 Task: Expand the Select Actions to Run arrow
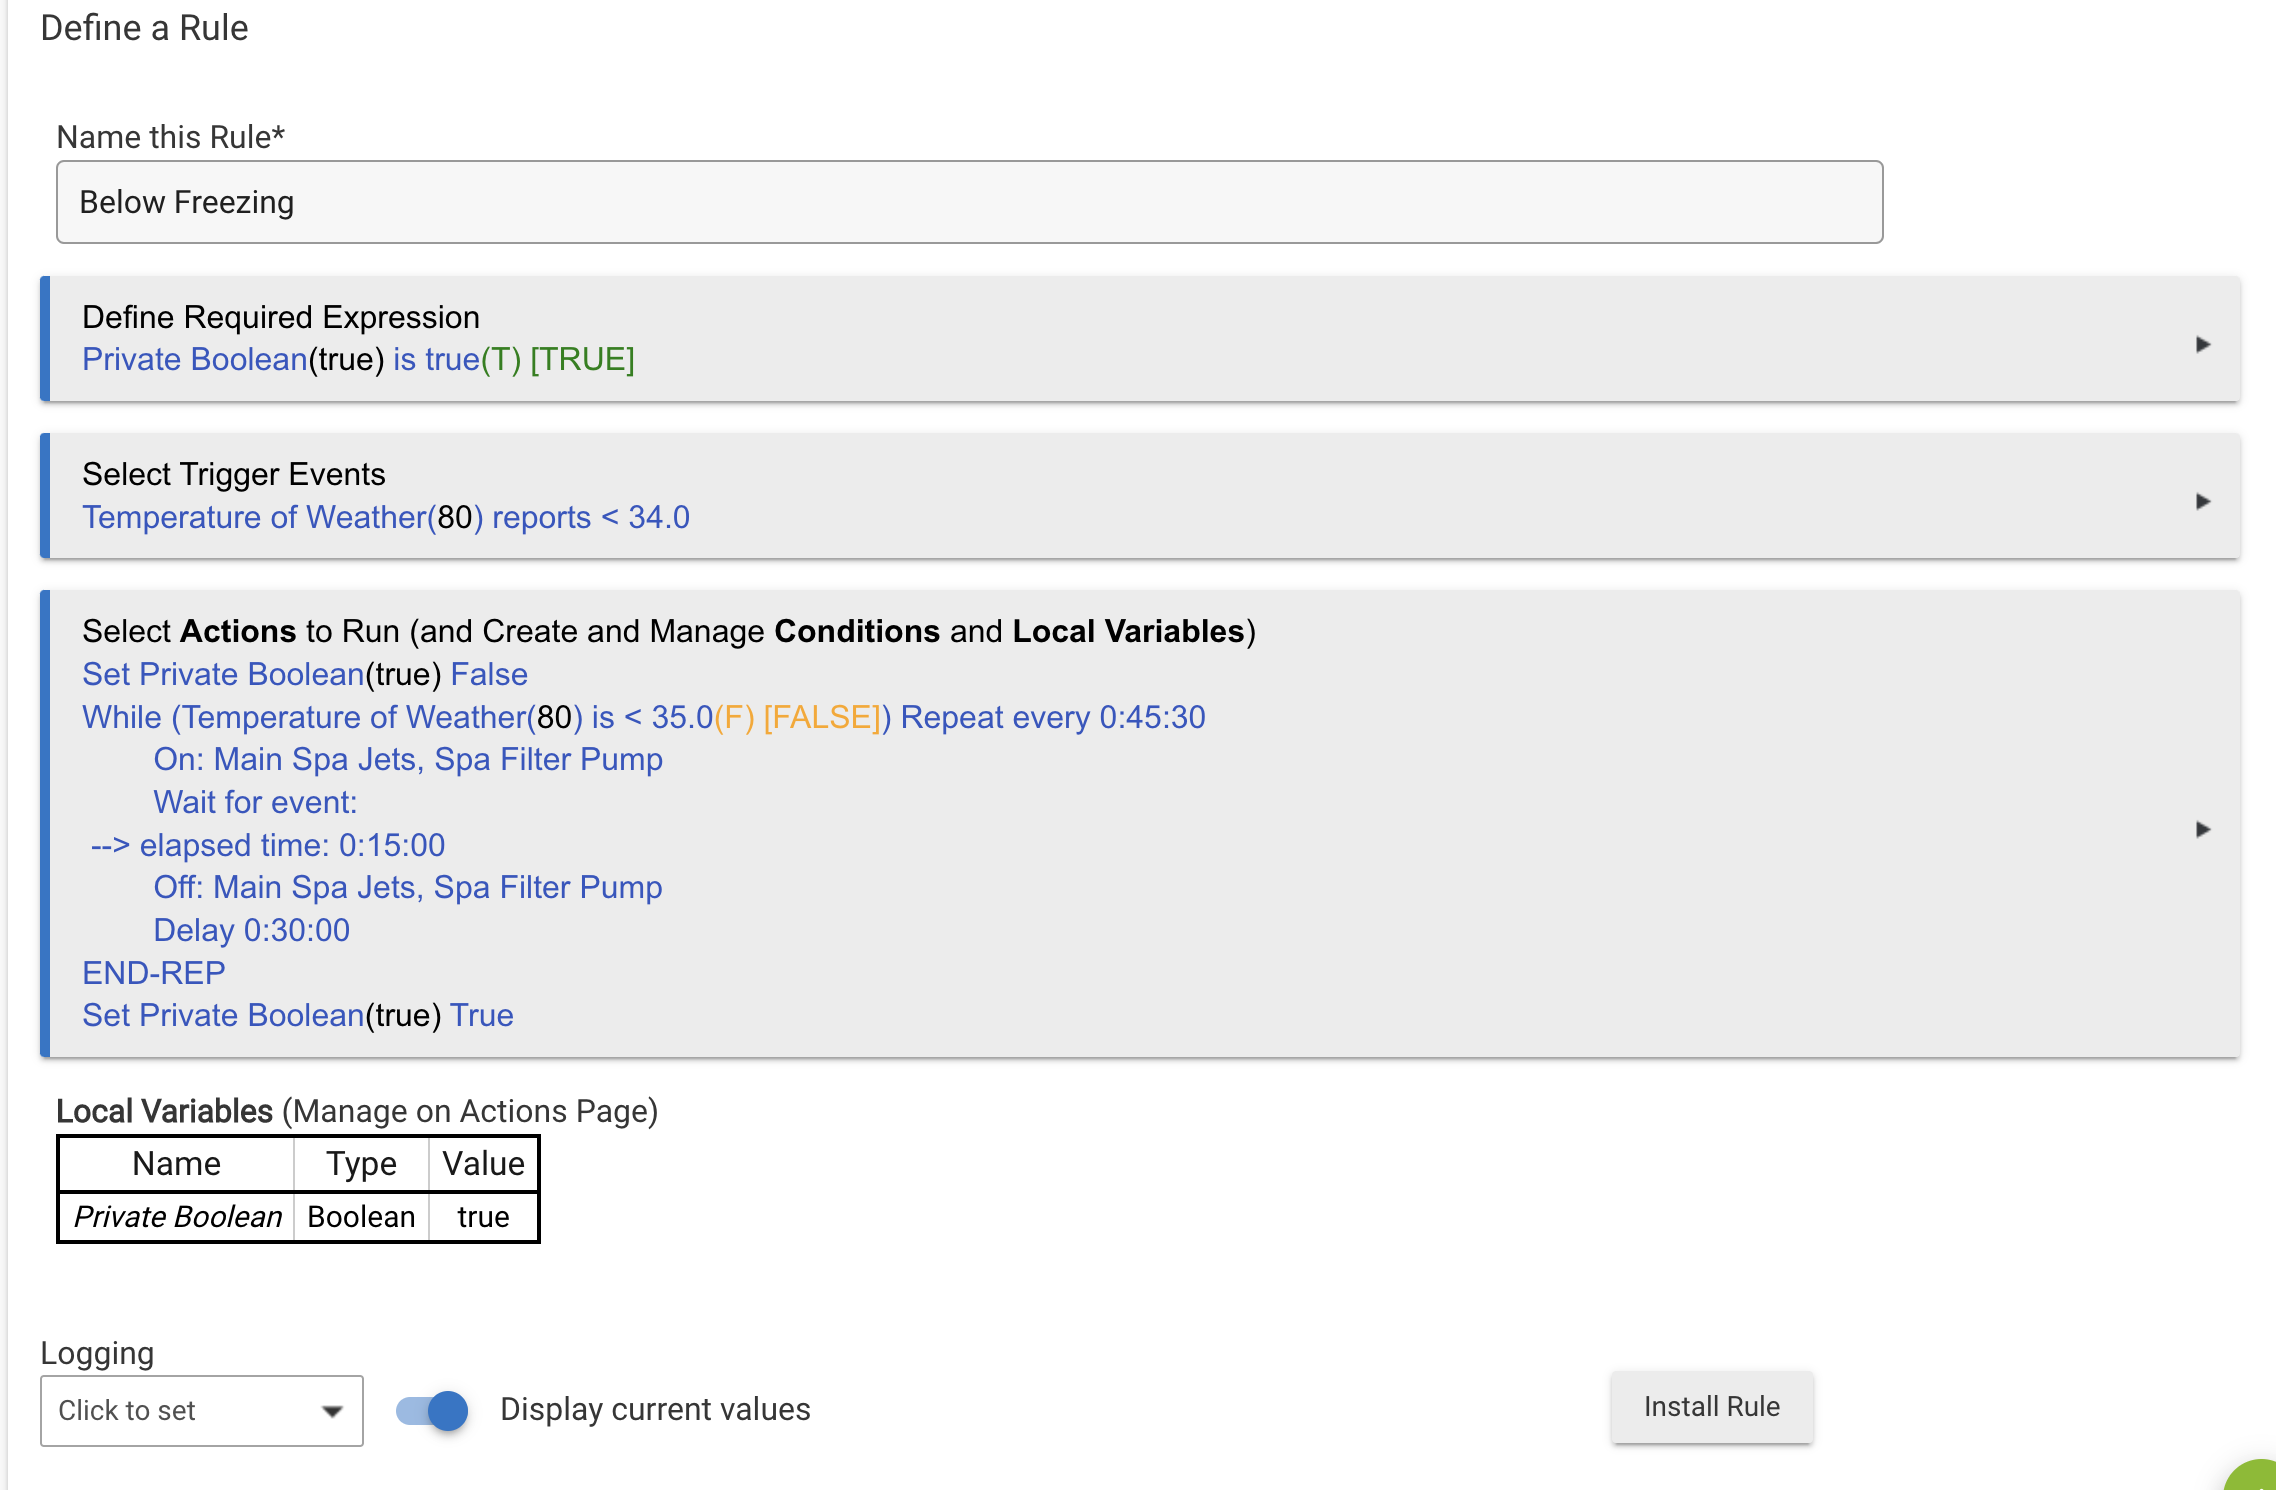click(2202, 829)
